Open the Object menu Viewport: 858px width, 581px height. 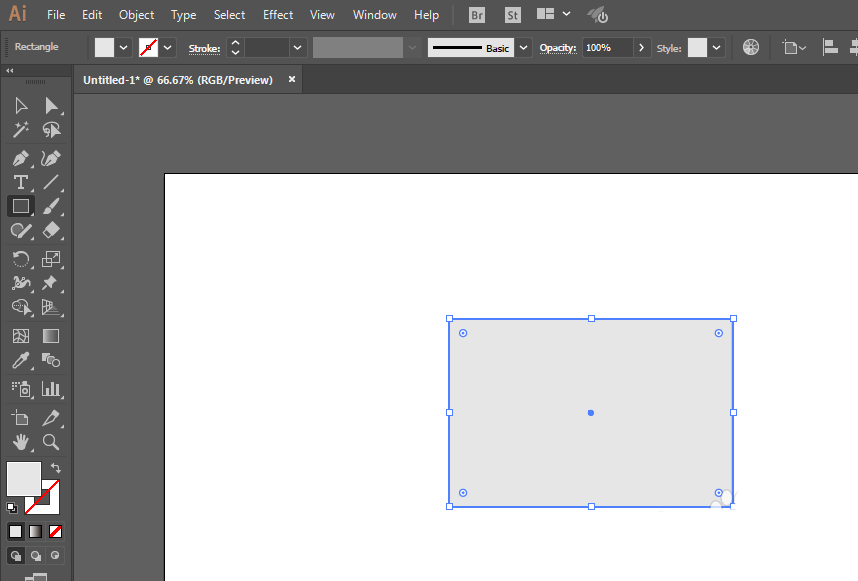[137, 15]
